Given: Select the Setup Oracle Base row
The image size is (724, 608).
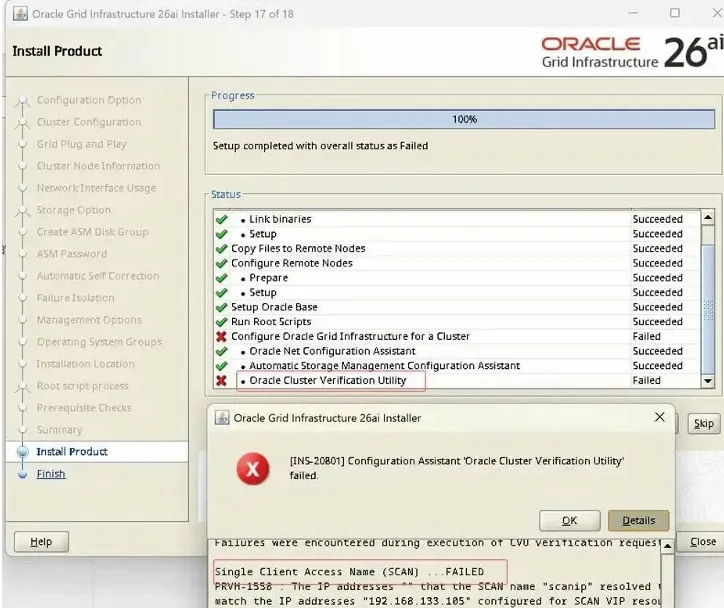Looking at the screenshot, I should pyautogui.click(x=457, y=307).
